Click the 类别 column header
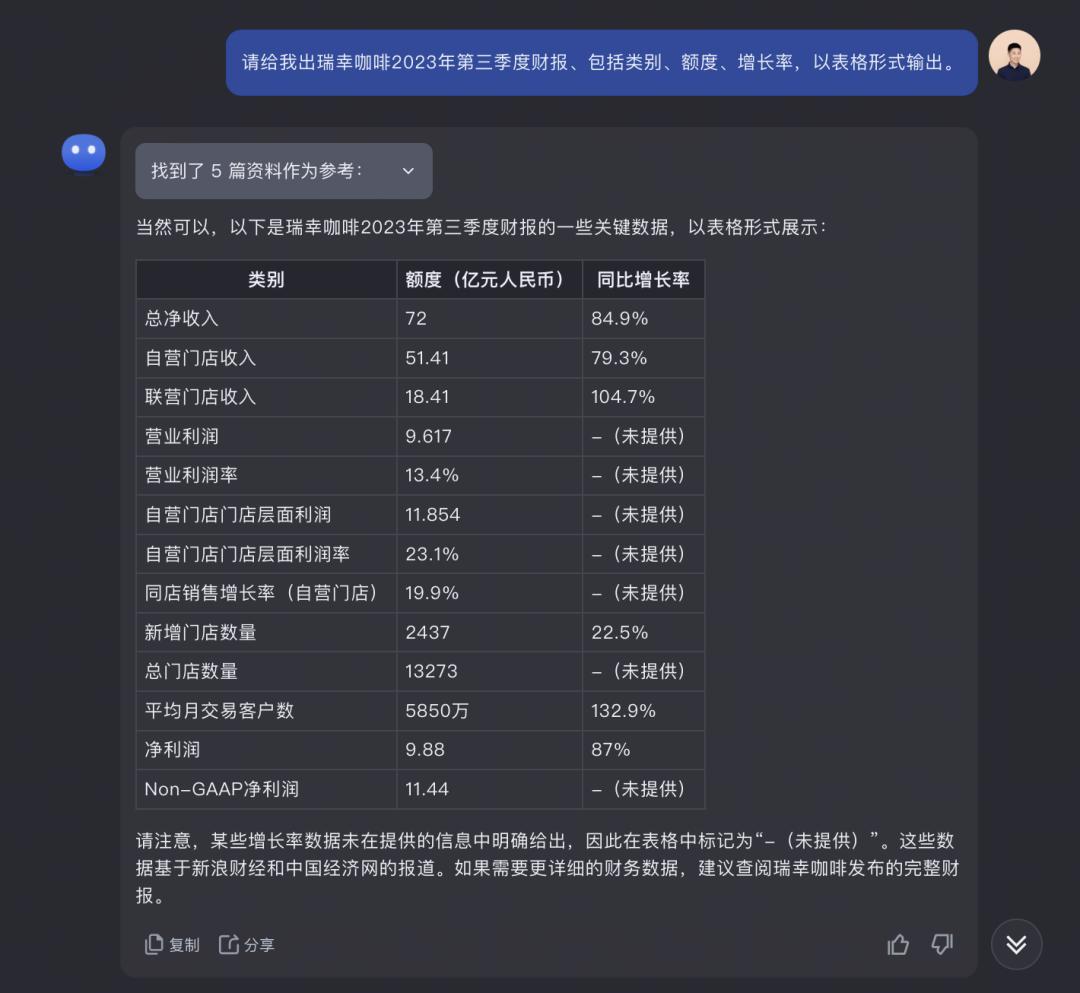This screenshot has width=1080, height=993. (267, 280)
